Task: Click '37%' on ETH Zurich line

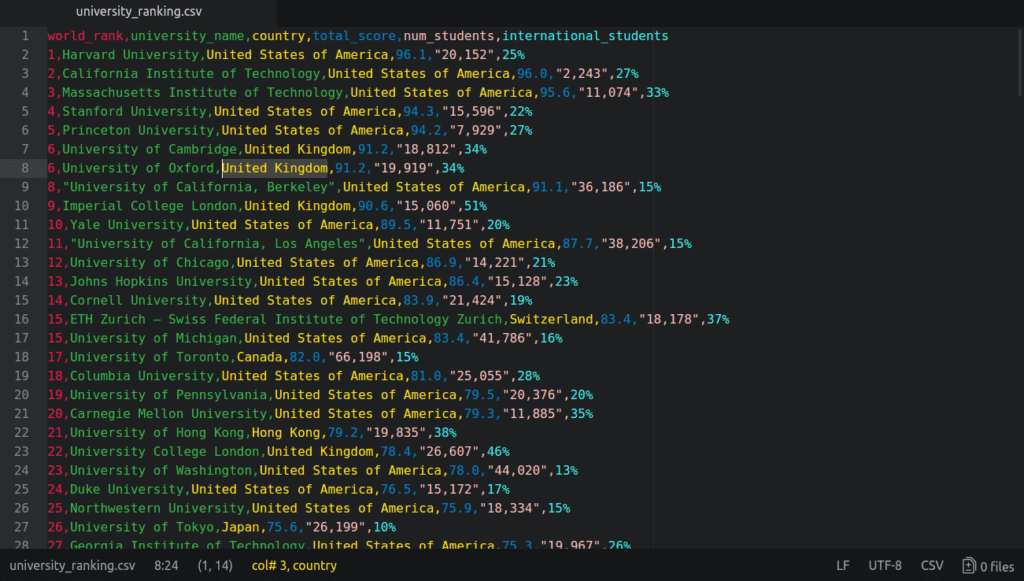Action: click(x=718, y=320)
